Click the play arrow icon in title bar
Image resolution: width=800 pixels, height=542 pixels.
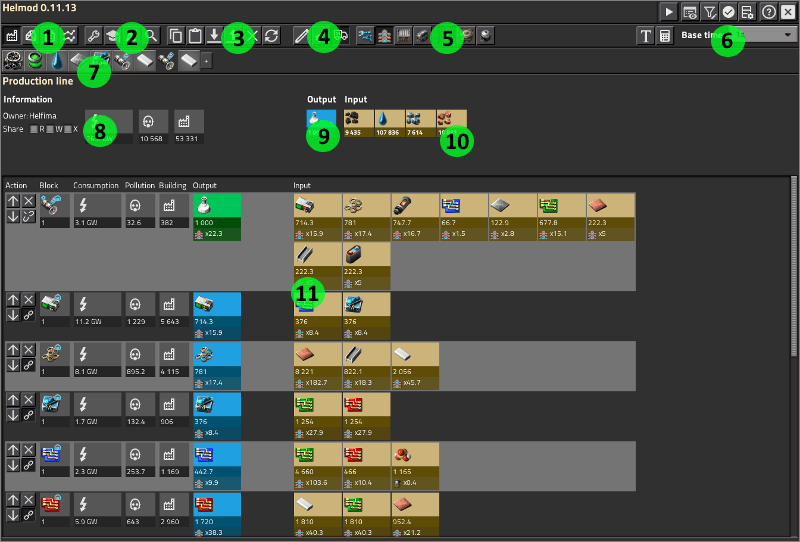coord(670,11)
